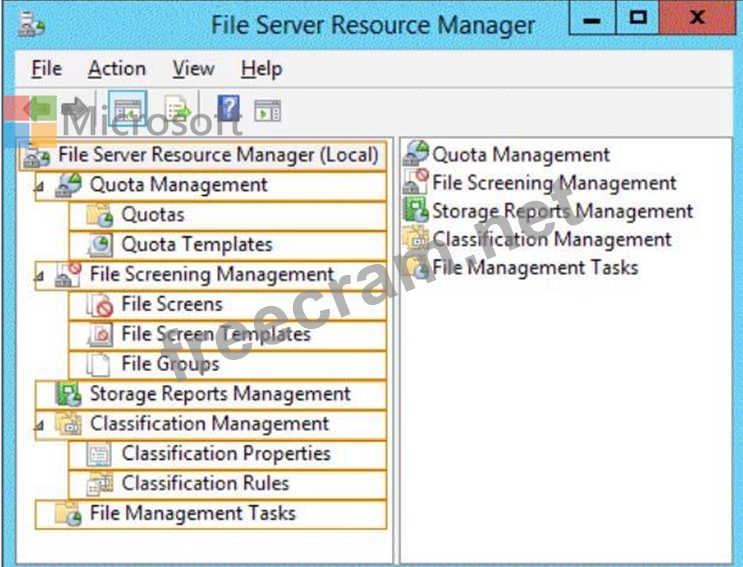Click Quota Management icon in right pane
This screenshot has height=567, width=743.
(x=416, y=153)
